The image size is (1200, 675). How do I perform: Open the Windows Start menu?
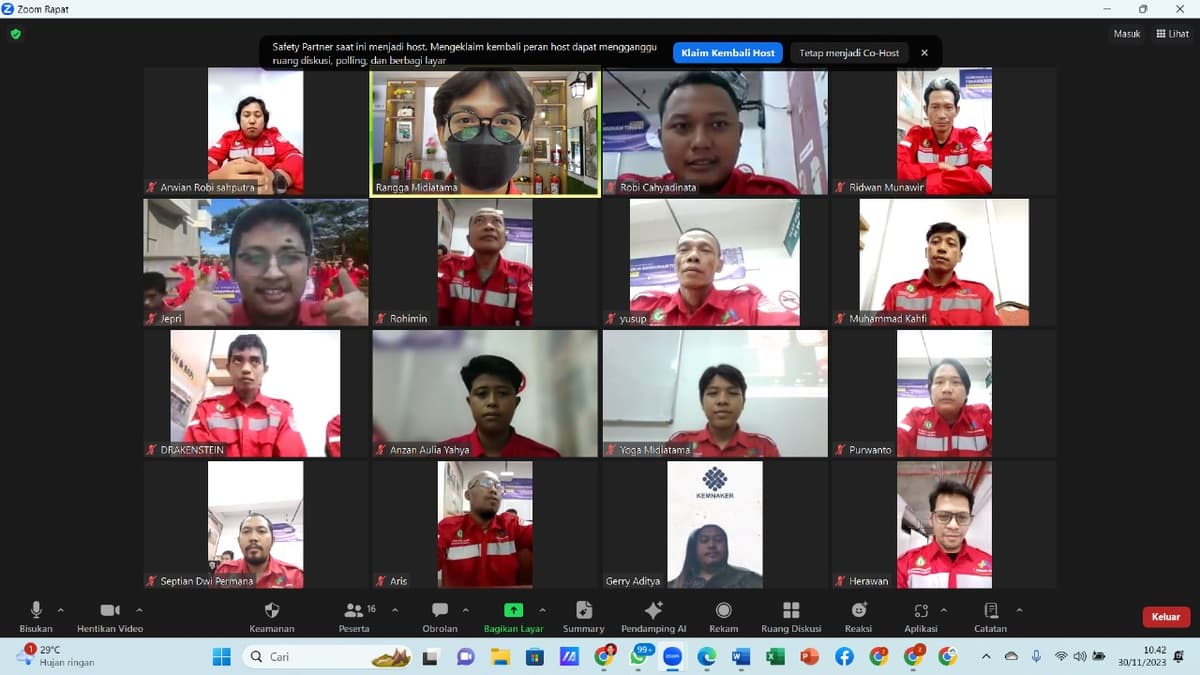tap(222, 656)
